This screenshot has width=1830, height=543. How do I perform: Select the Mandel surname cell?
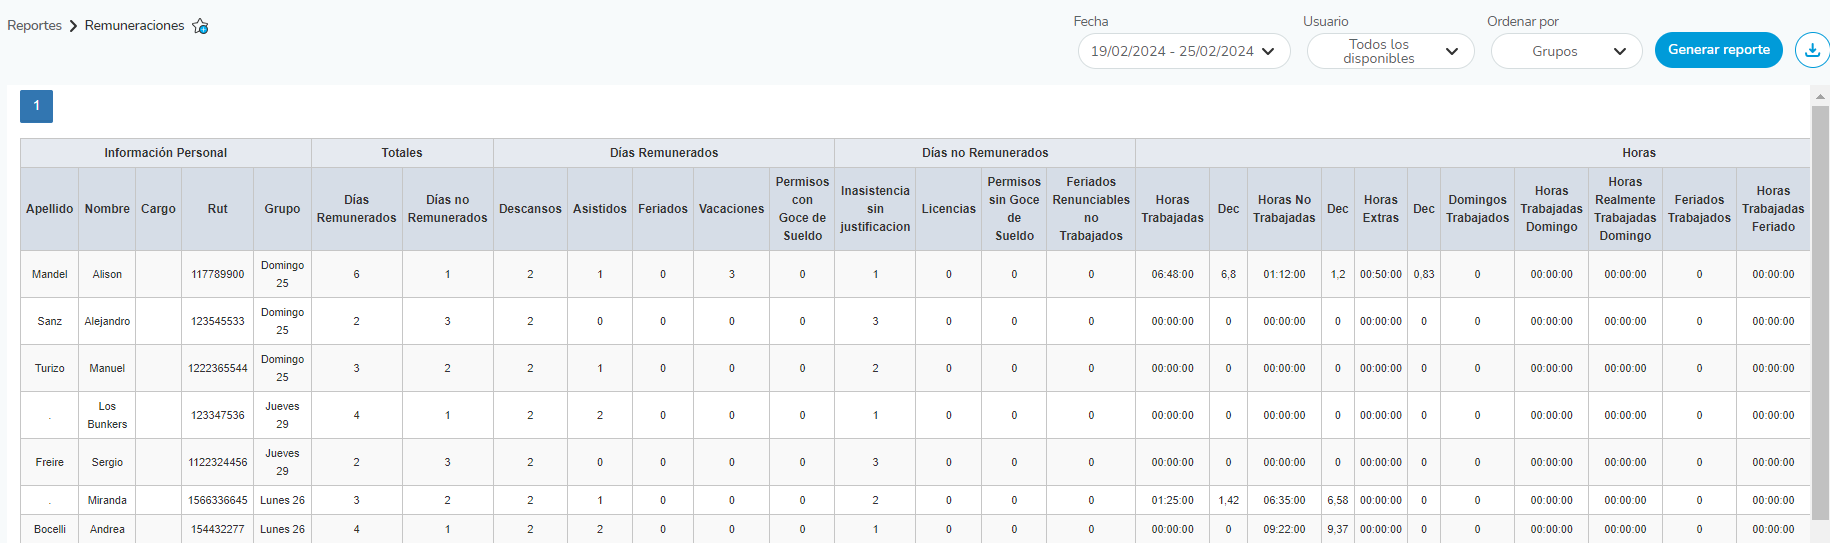tap(50, 274)
